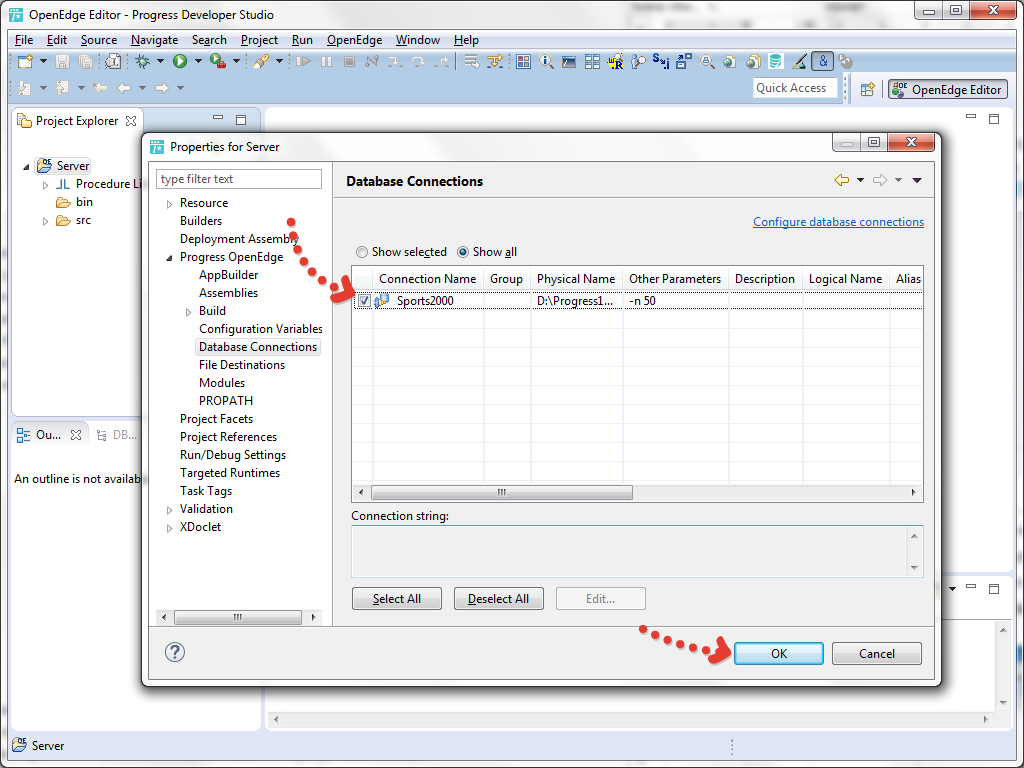The image size is (1024, 768).
Task: Click the Save disk icon in toolbar
Action: [x=62, y=61]
